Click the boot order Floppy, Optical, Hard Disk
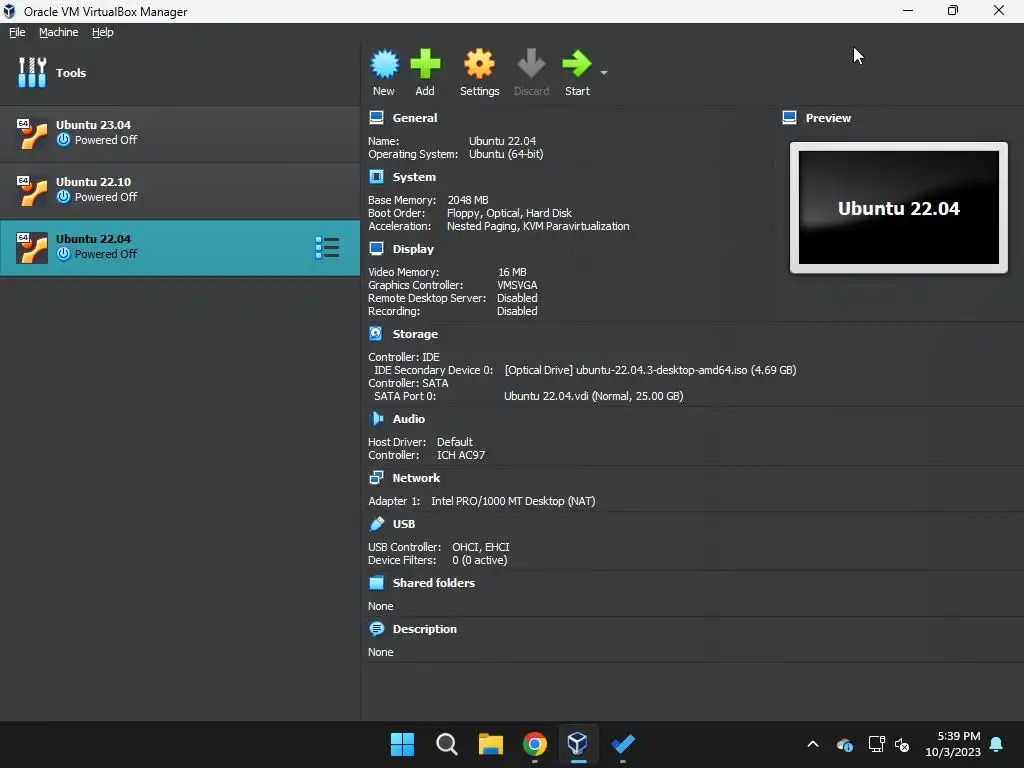The image size is (1024, 768). tap(509, 213)
